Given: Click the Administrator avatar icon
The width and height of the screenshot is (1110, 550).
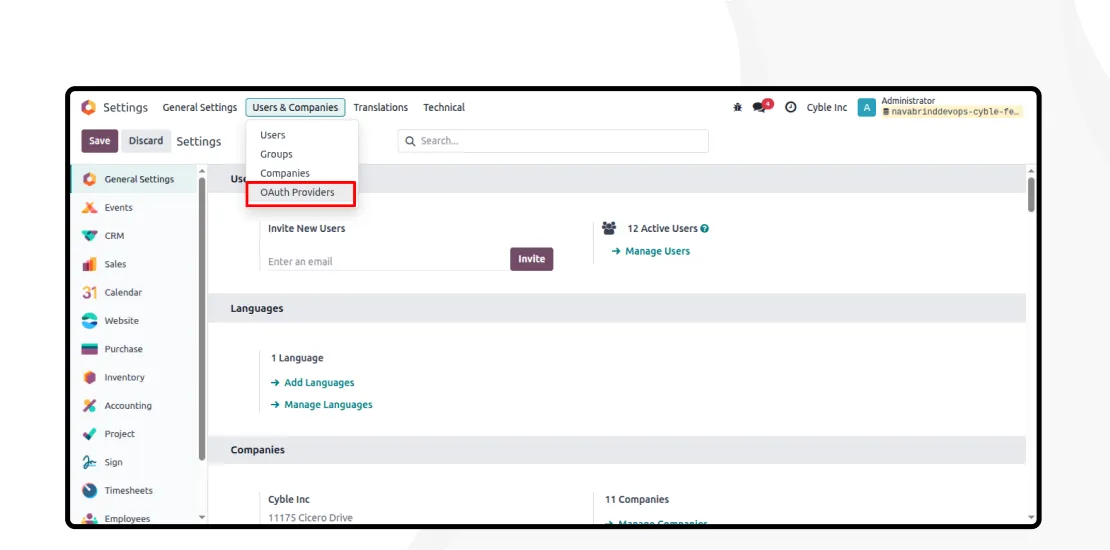Looking at the screenshot, I should (x=867, y=107).
